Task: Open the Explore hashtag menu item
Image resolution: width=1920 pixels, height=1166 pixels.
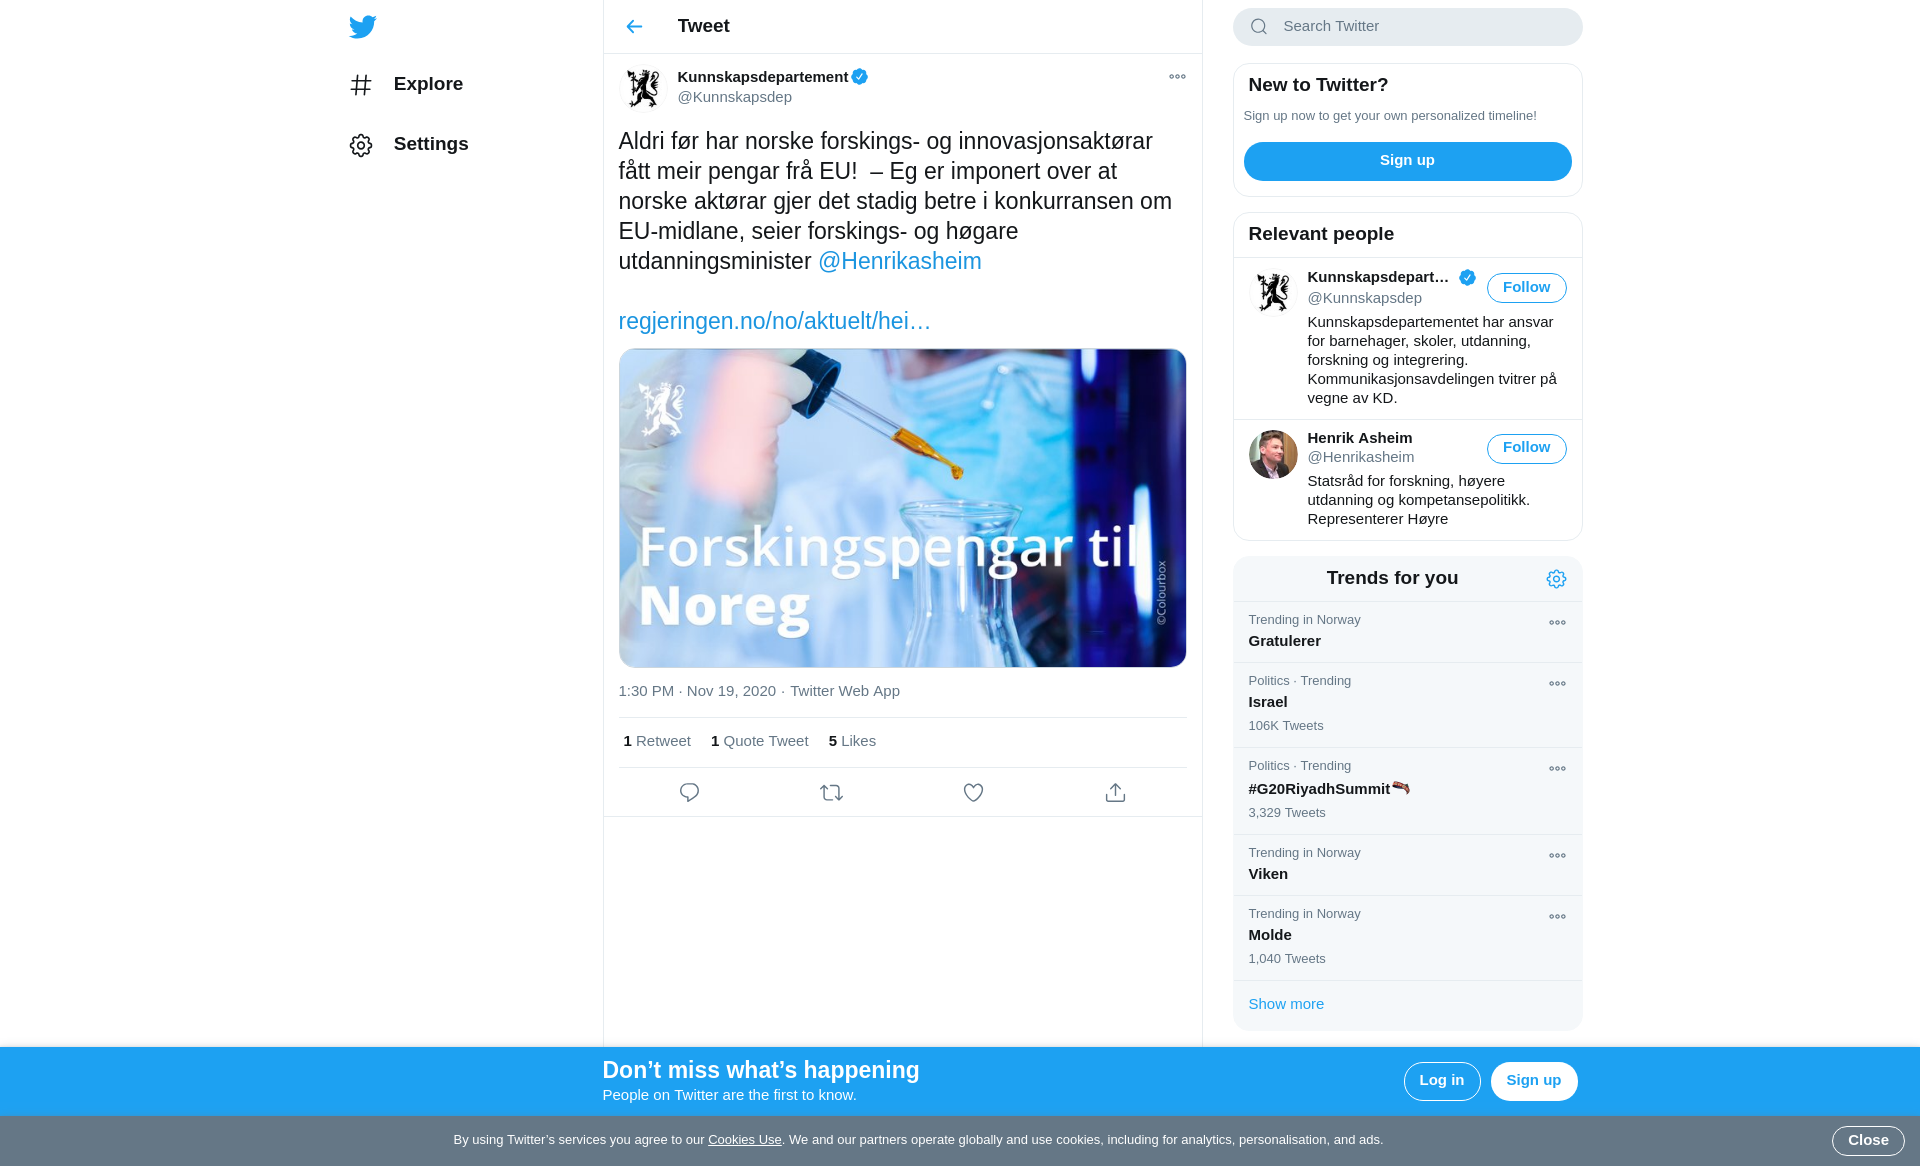Action: (406, 85)
